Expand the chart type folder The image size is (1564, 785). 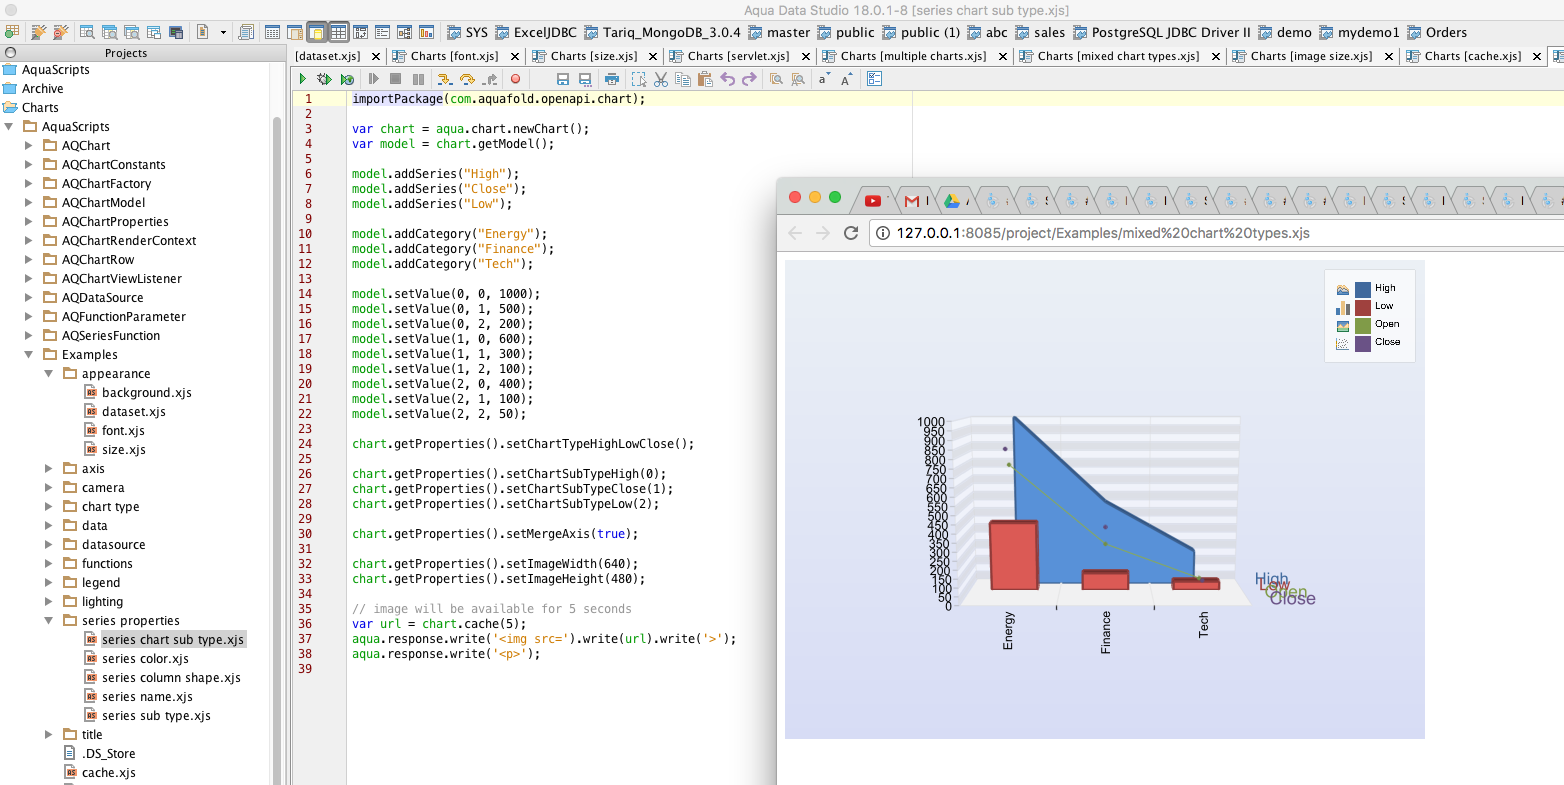[x=49, y=507]
